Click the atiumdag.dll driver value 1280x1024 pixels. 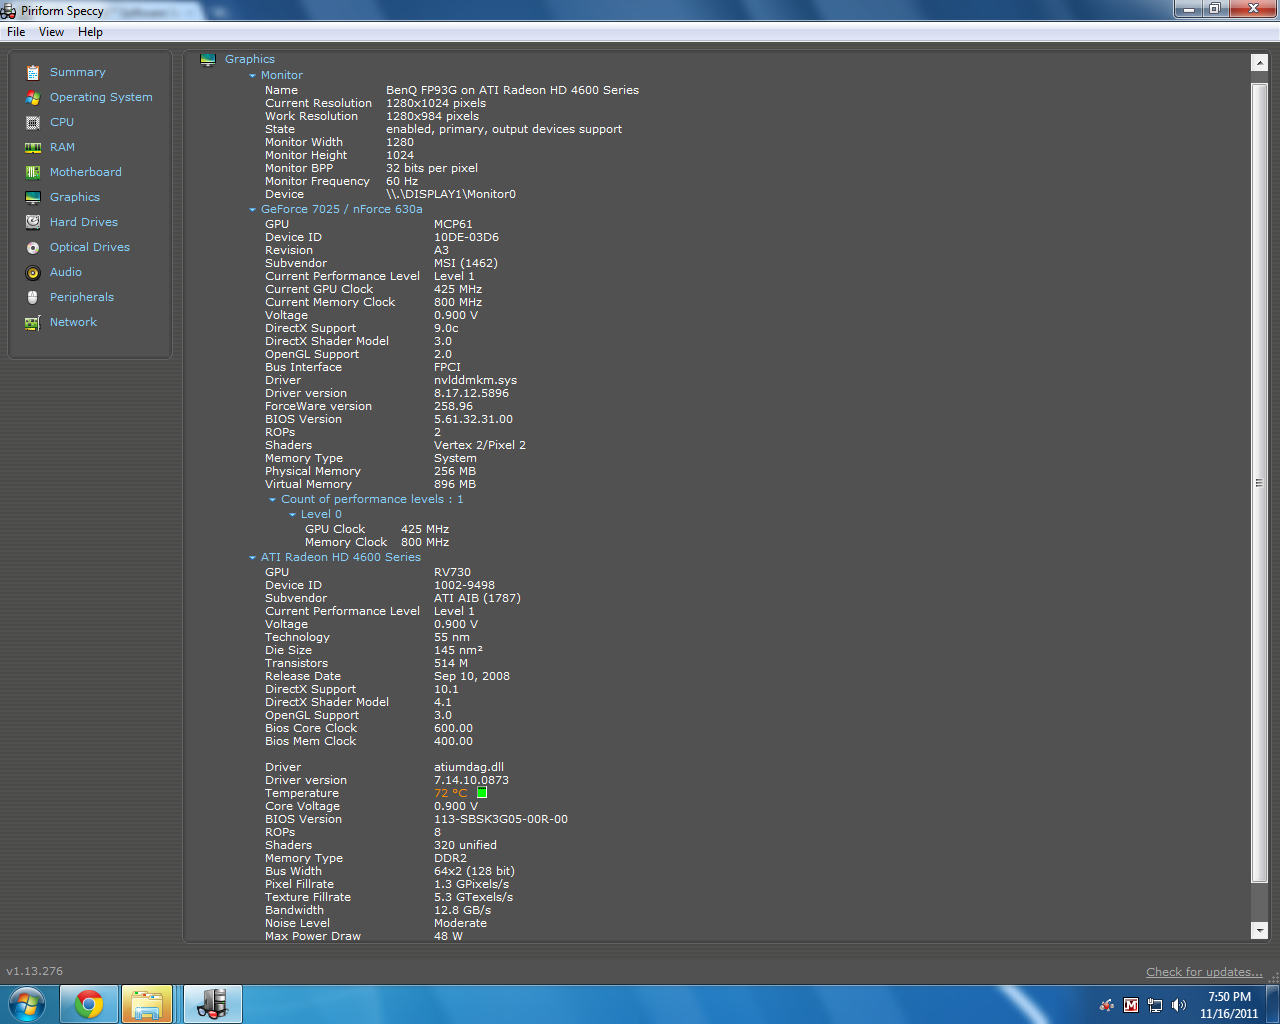tap(469, 767)
